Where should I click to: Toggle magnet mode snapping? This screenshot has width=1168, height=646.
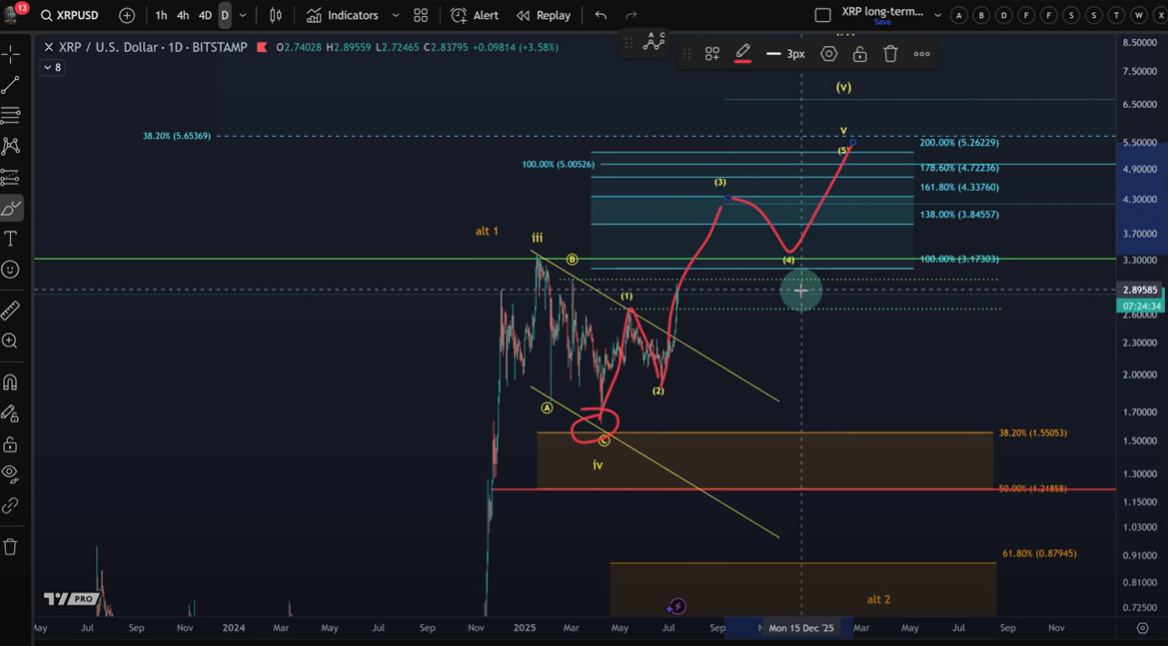coord(10,382)
